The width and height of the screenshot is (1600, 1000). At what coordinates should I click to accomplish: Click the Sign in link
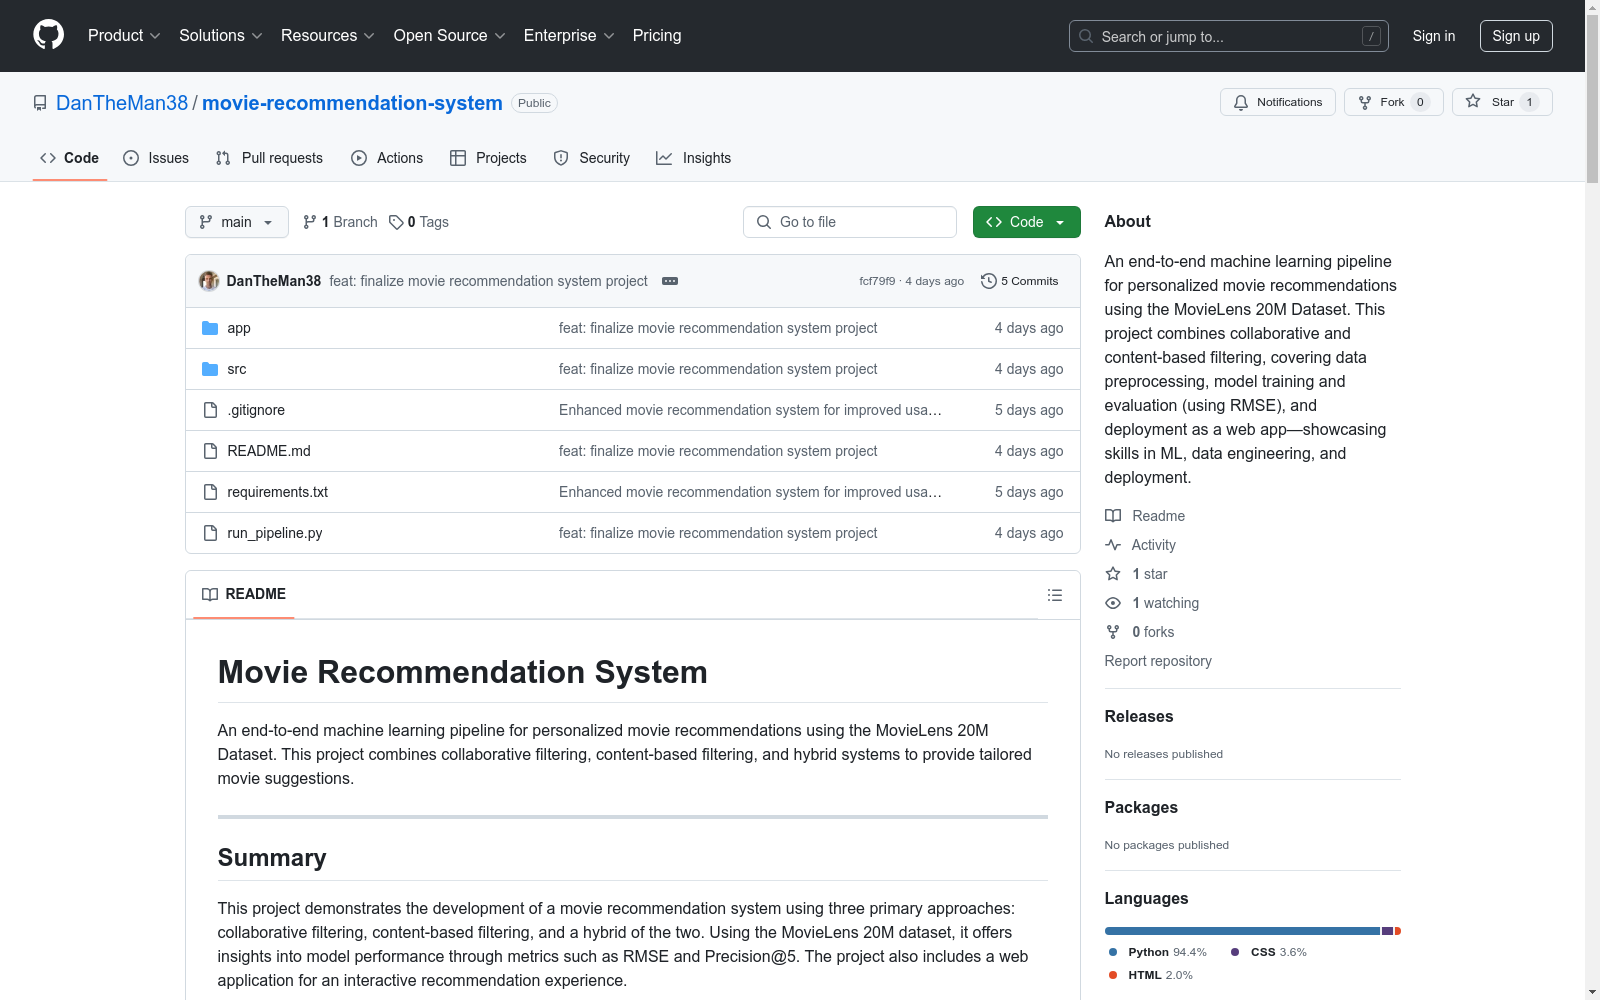(1433, 36)
